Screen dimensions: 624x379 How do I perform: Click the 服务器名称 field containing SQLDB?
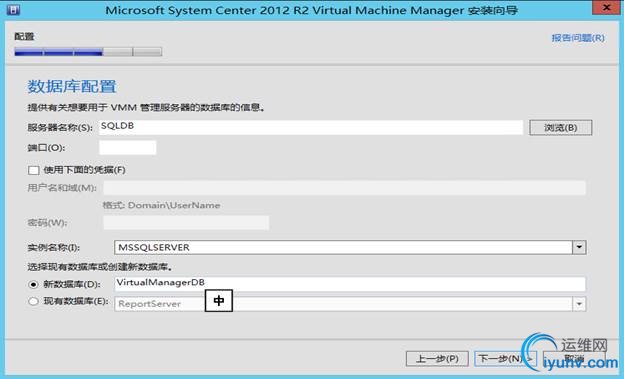pos(310,127)
